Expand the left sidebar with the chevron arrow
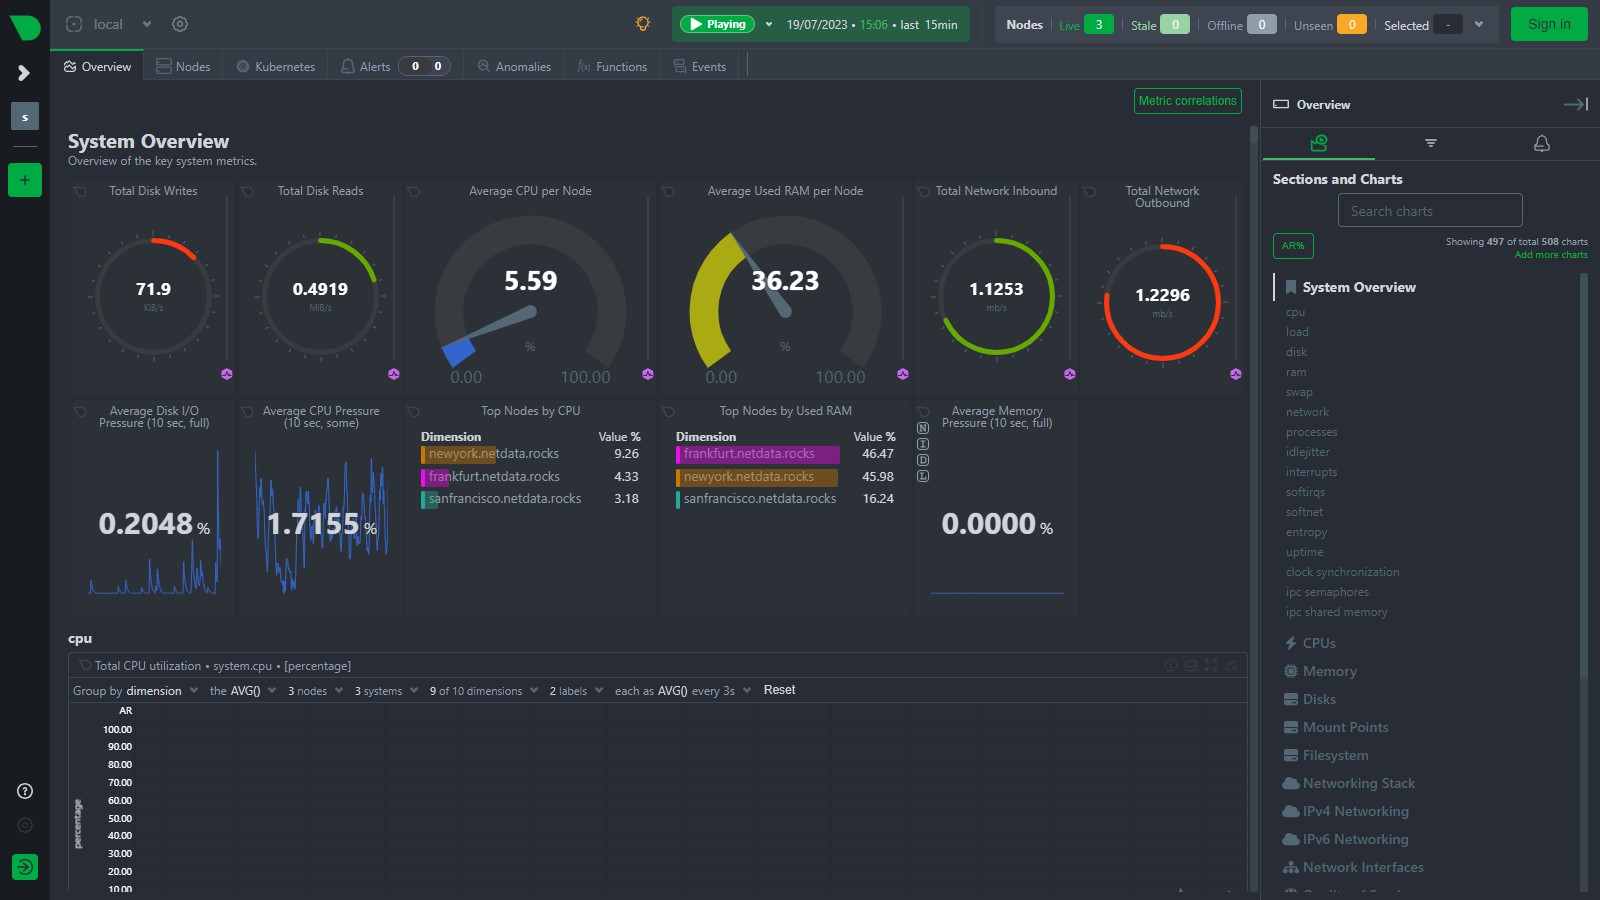 point(24,73)
